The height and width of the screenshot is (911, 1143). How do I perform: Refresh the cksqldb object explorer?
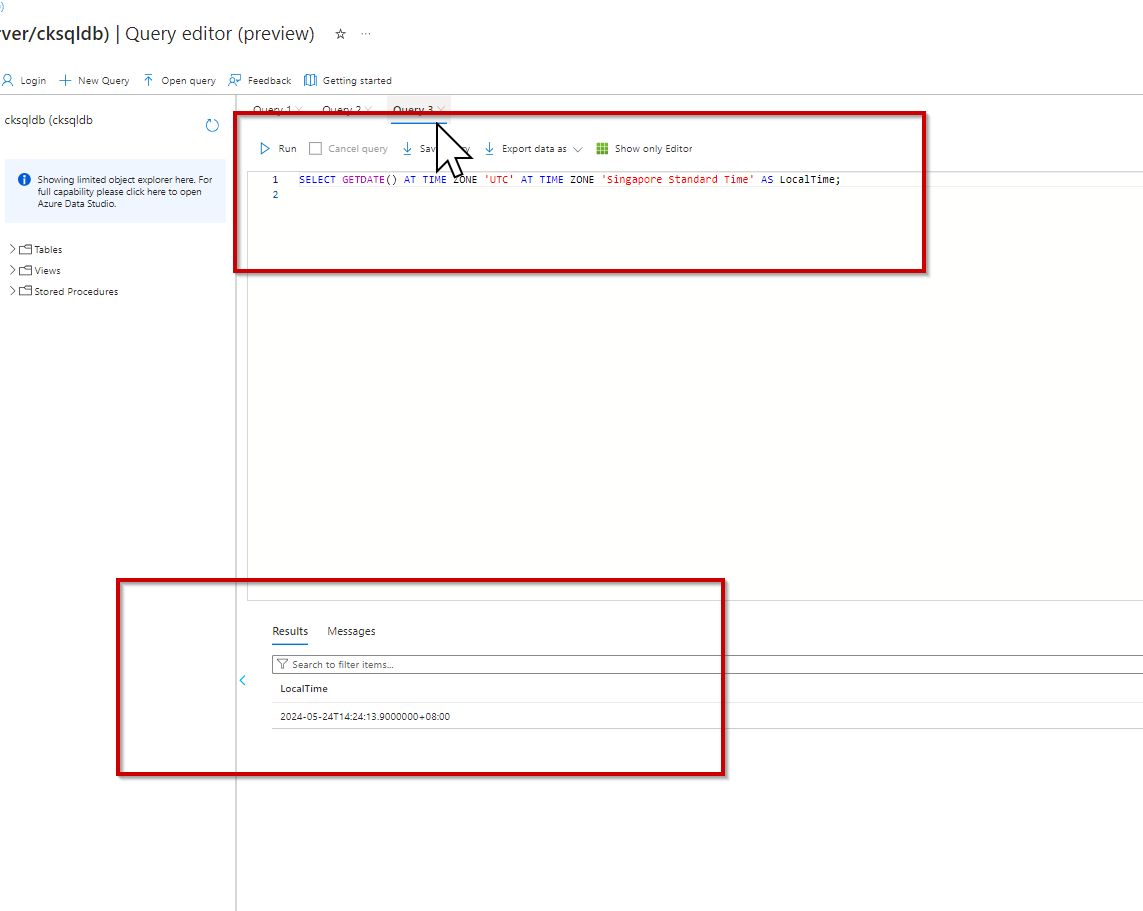click(211, 125)
